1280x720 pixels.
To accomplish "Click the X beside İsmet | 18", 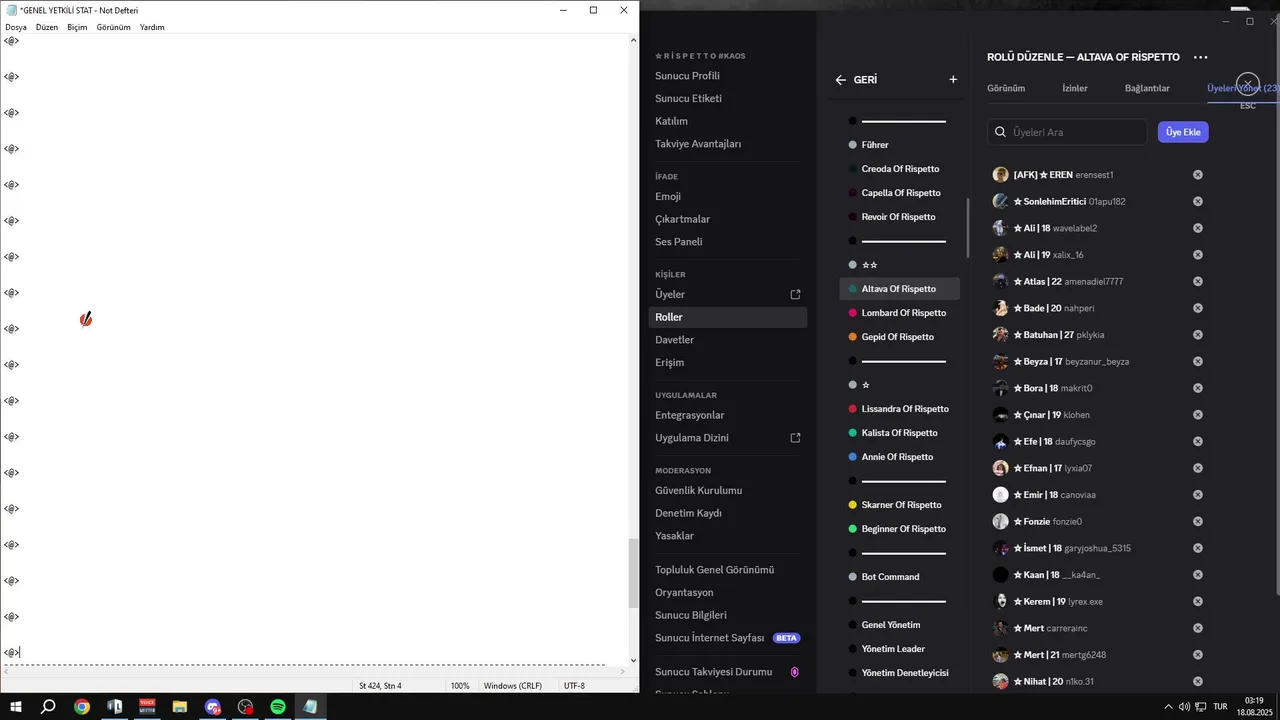I will [x=1198, y=548].
